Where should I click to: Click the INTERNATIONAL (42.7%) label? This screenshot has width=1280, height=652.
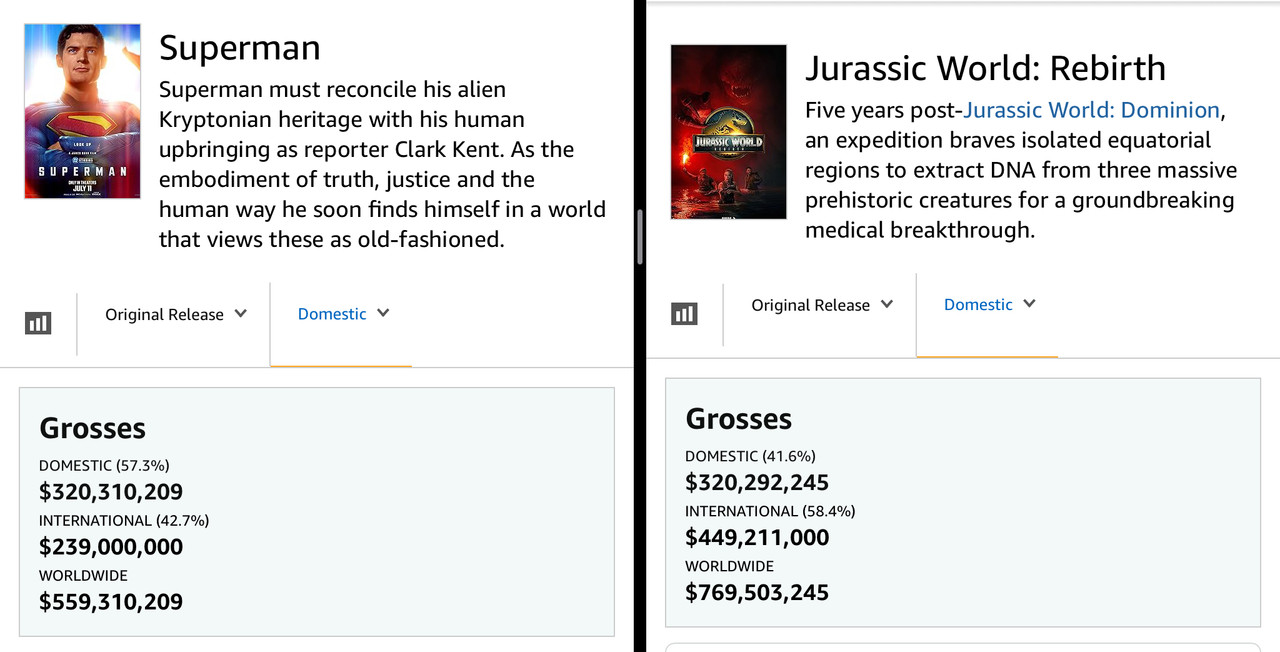tap(124, 521)
